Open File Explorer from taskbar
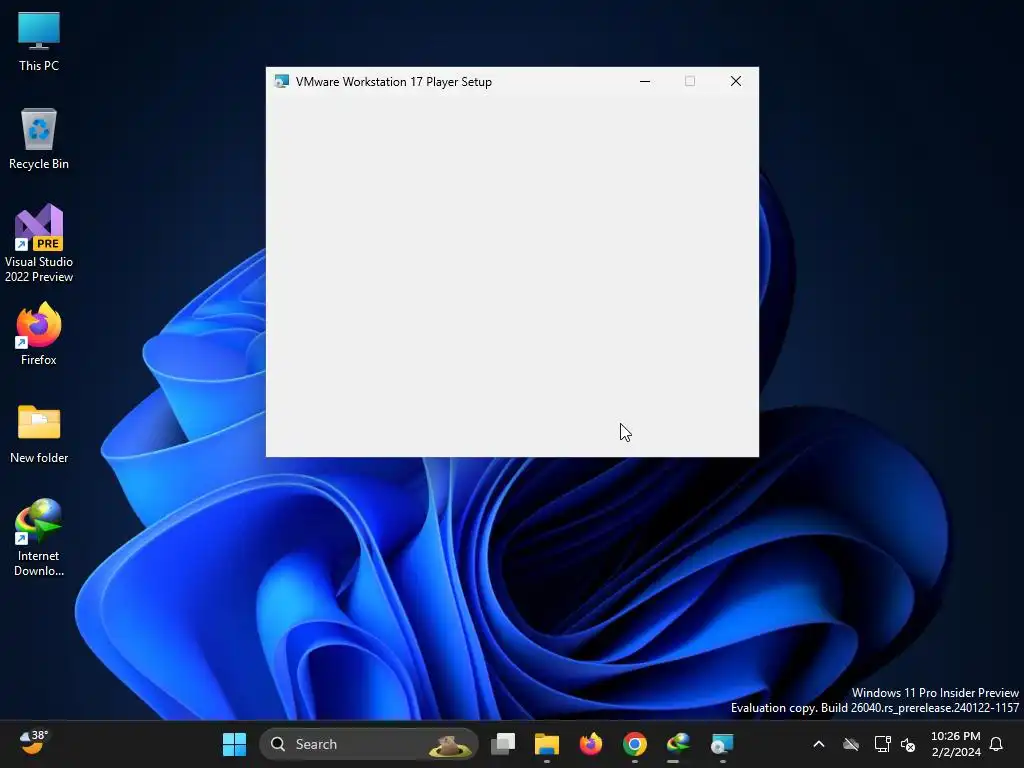 coord(547,744)
